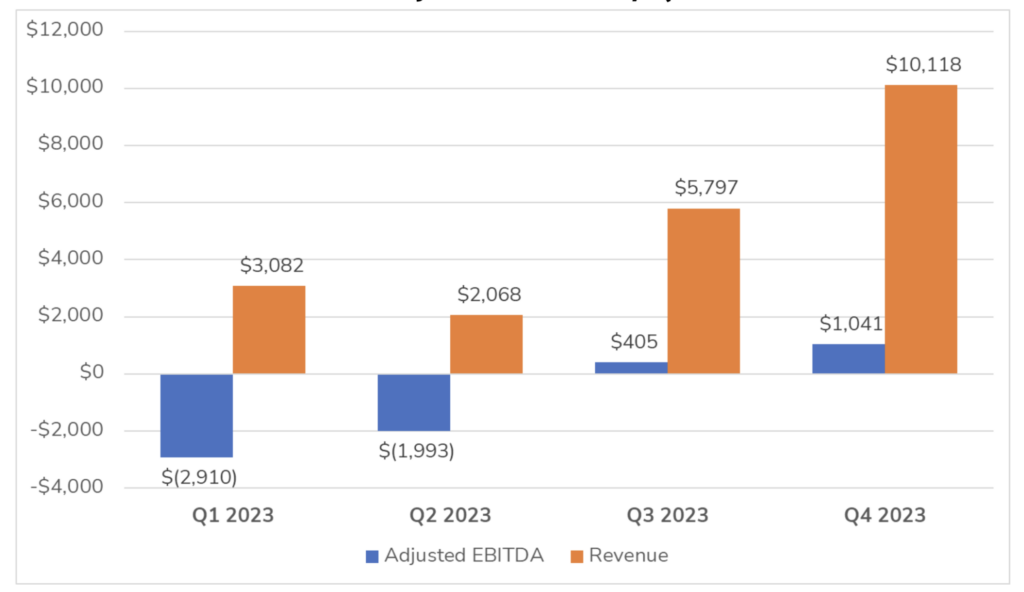Select the $10,118 data label

(923, 65)
